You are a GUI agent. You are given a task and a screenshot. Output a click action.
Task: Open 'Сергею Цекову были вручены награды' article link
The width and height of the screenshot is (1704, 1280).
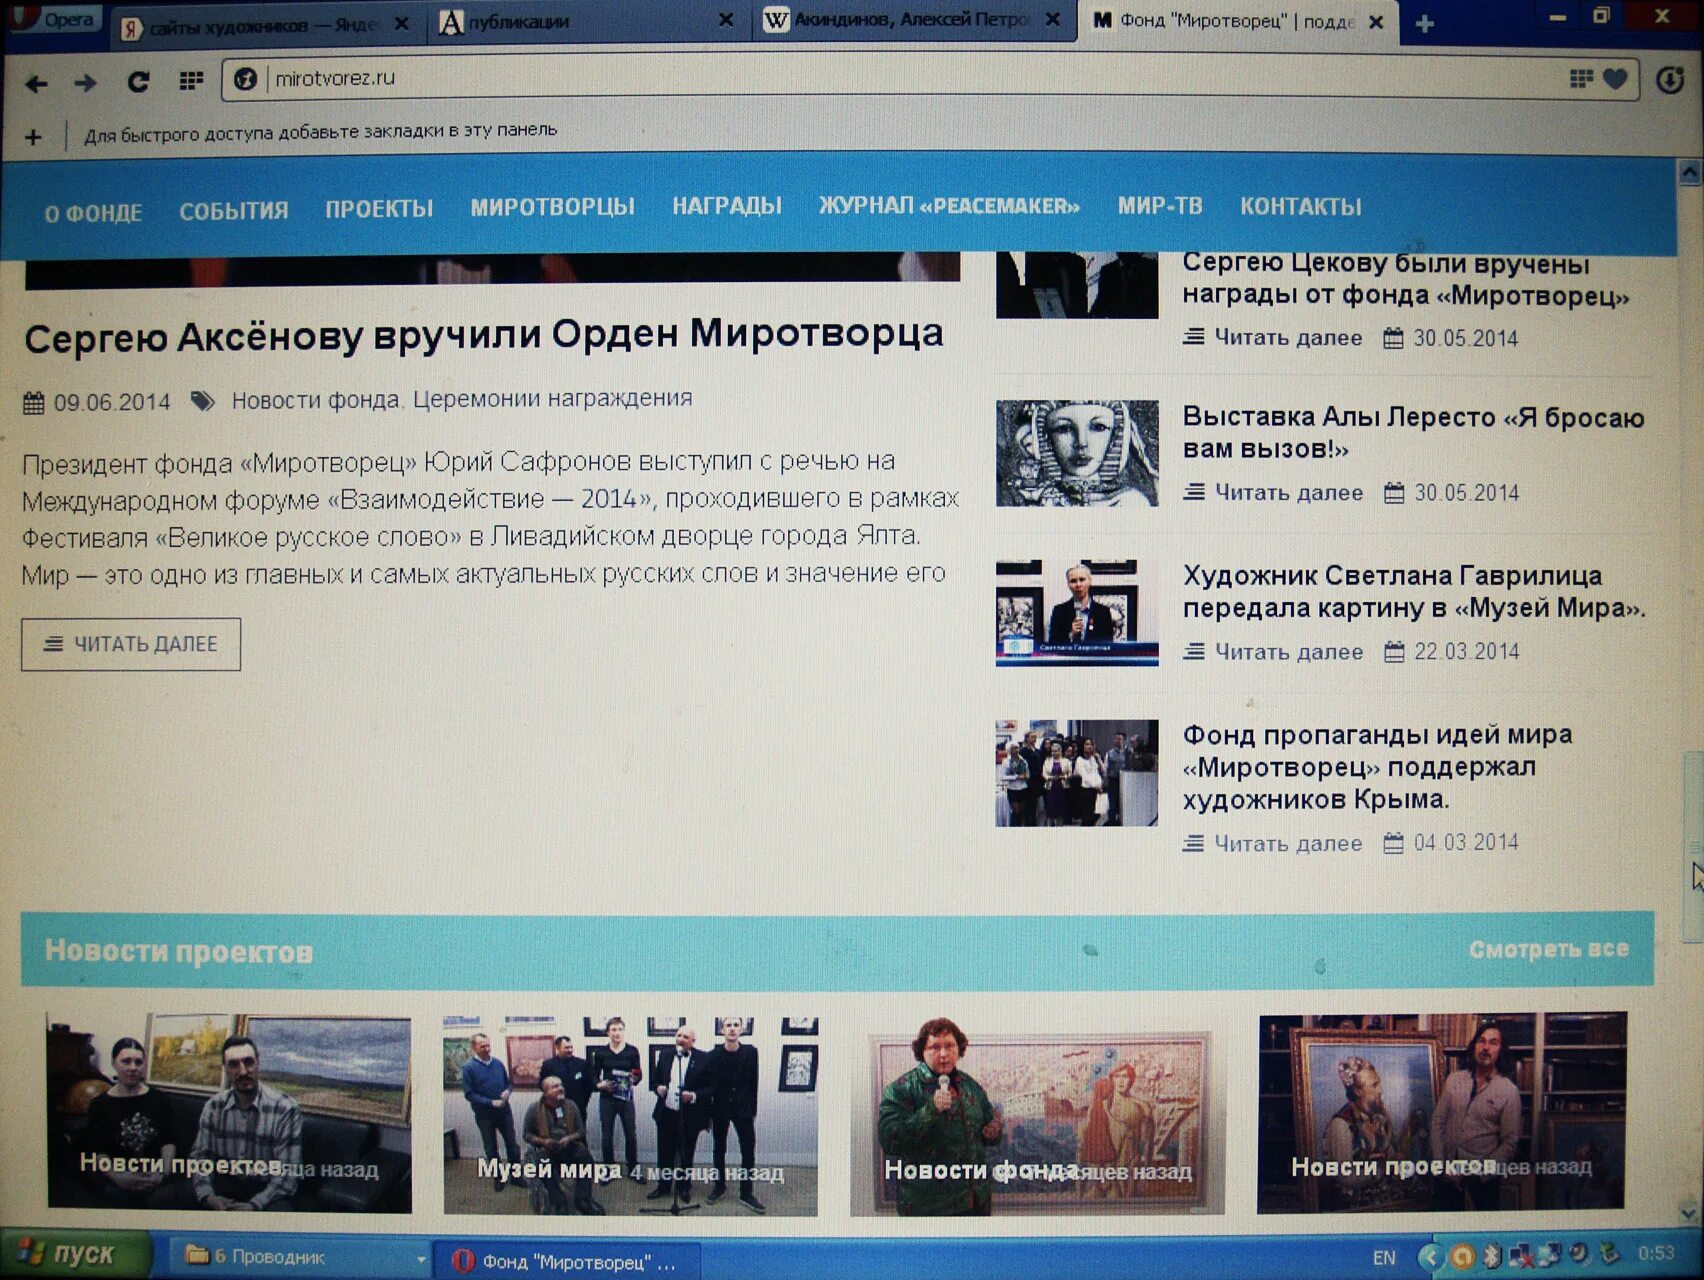[1406, 279]
